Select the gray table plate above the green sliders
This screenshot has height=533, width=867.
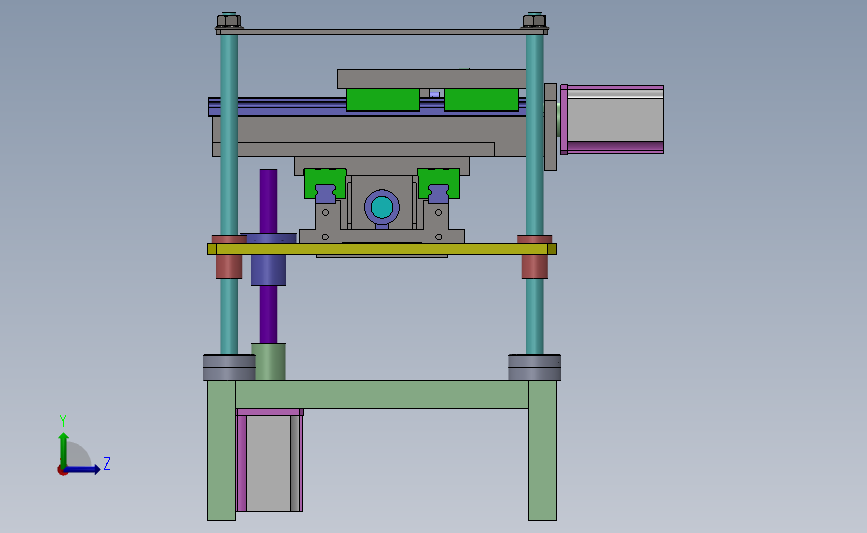(431, 79)
